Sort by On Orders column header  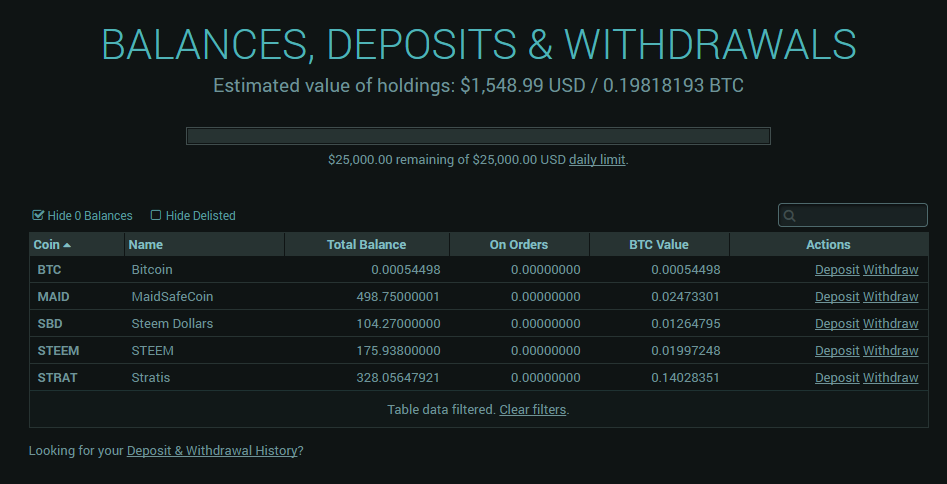pyautogui.click(x=518, y=244)
